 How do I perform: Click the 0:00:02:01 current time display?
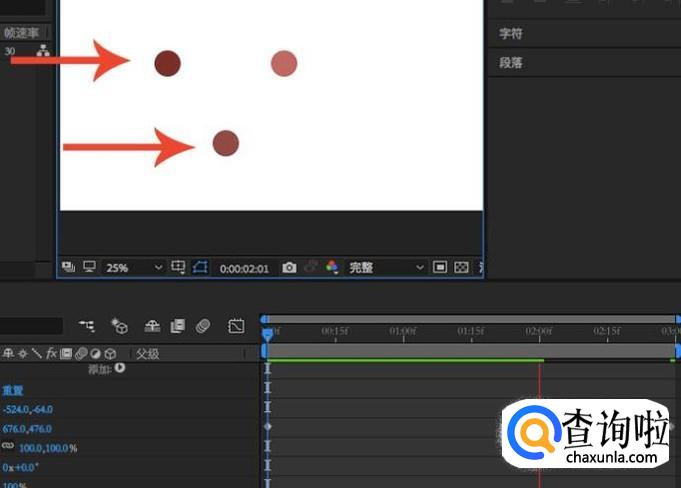(244, 269)
